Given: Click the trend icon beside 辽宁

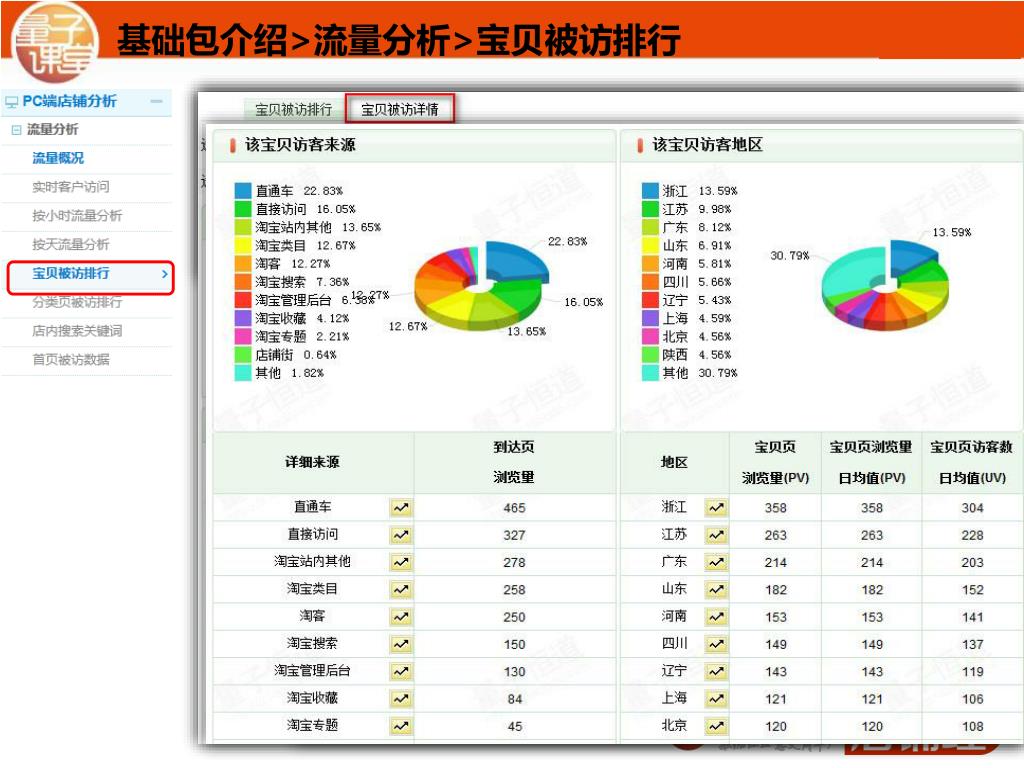Looking at the screenshot, I should [x=716, y=671].
